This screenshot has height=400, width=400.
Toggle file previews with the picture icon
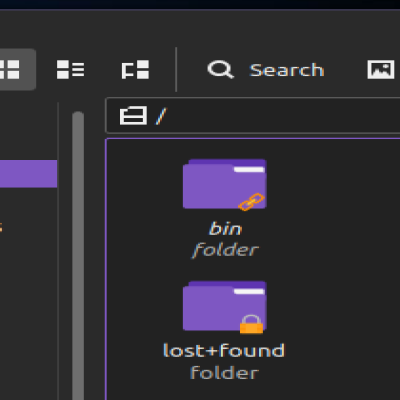[381, 69]
